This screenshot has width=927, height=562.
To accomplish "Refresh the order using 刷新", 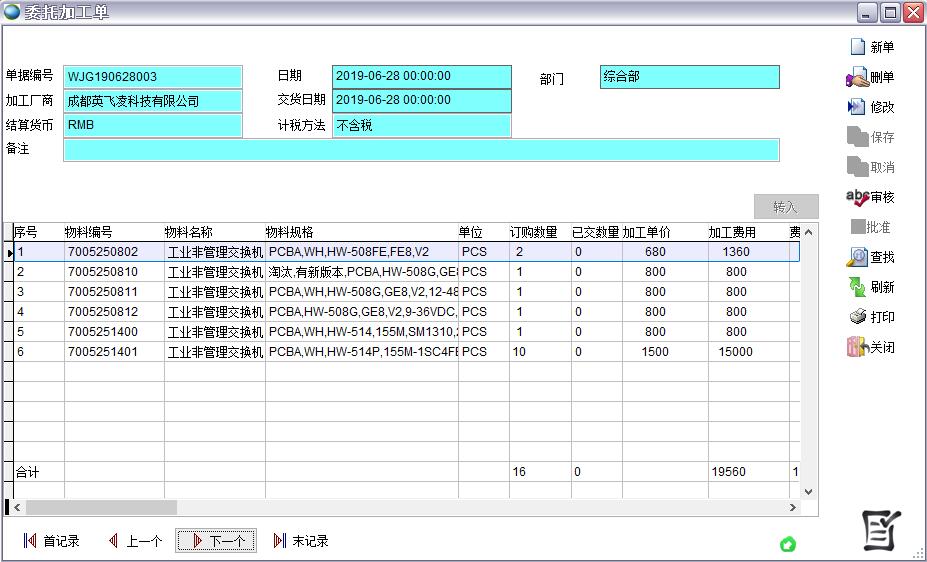I will tap(857, 287).
